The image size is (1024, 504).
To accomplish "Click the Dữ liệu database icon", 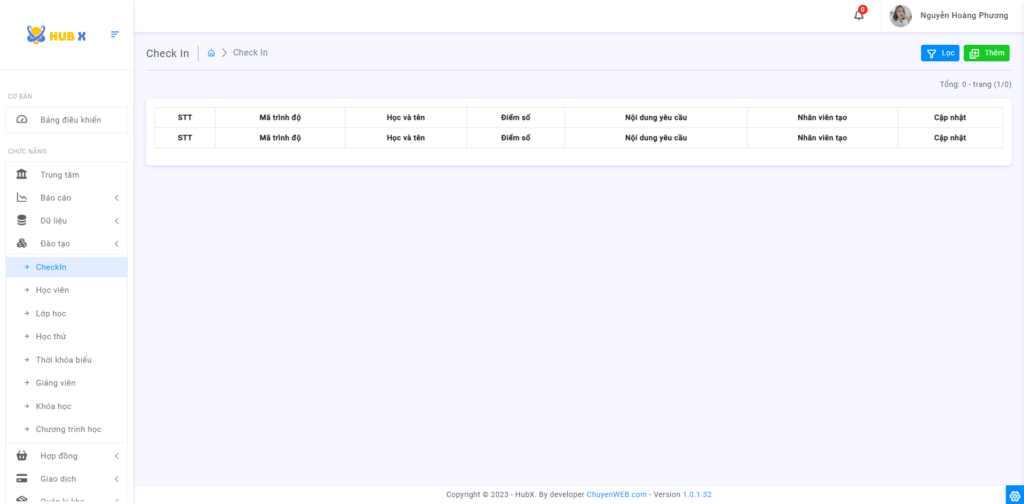I will coord(22,221).
